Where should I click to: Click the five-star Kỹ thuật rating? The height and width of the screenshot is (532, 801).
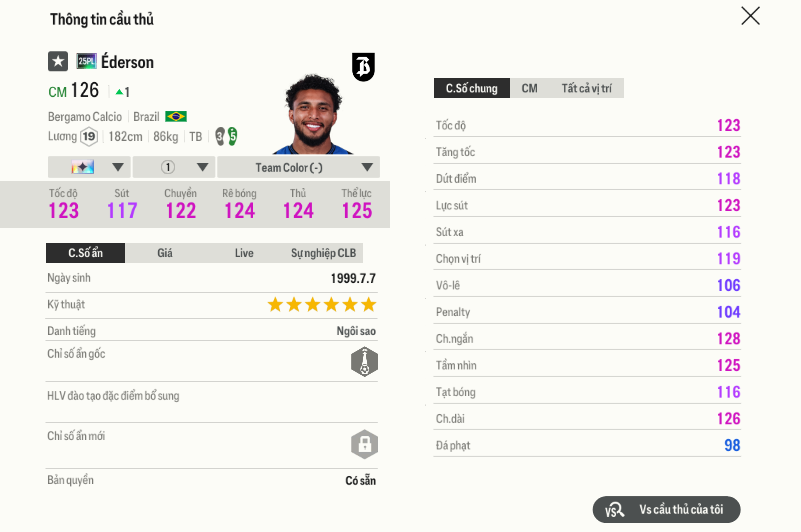(321, 305)
